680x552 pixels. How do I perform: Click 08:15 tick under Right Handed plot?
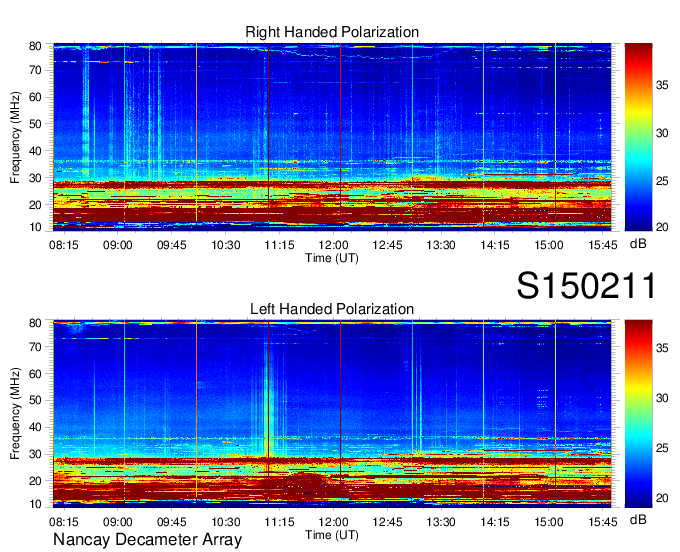(x=64, y=245)
